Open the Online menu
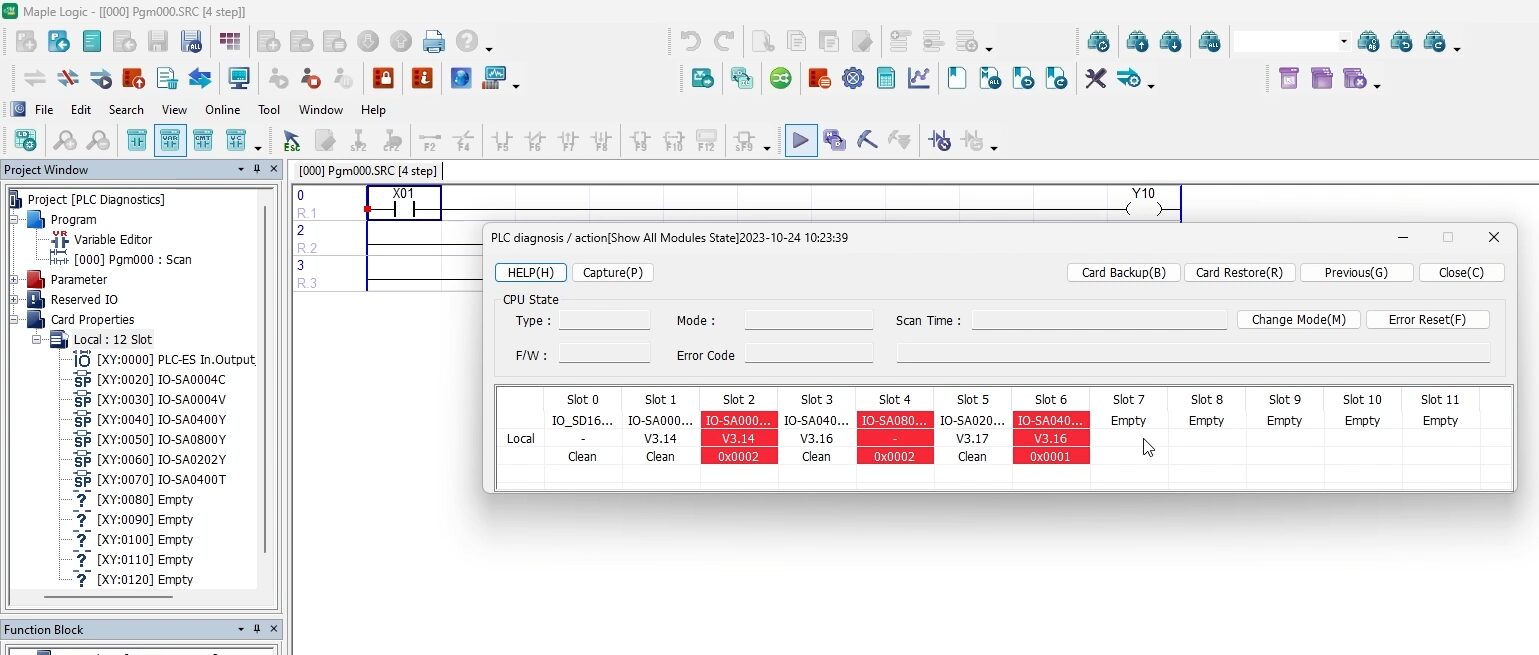This screenshot has height=655, width=1539. coord(222,110)
